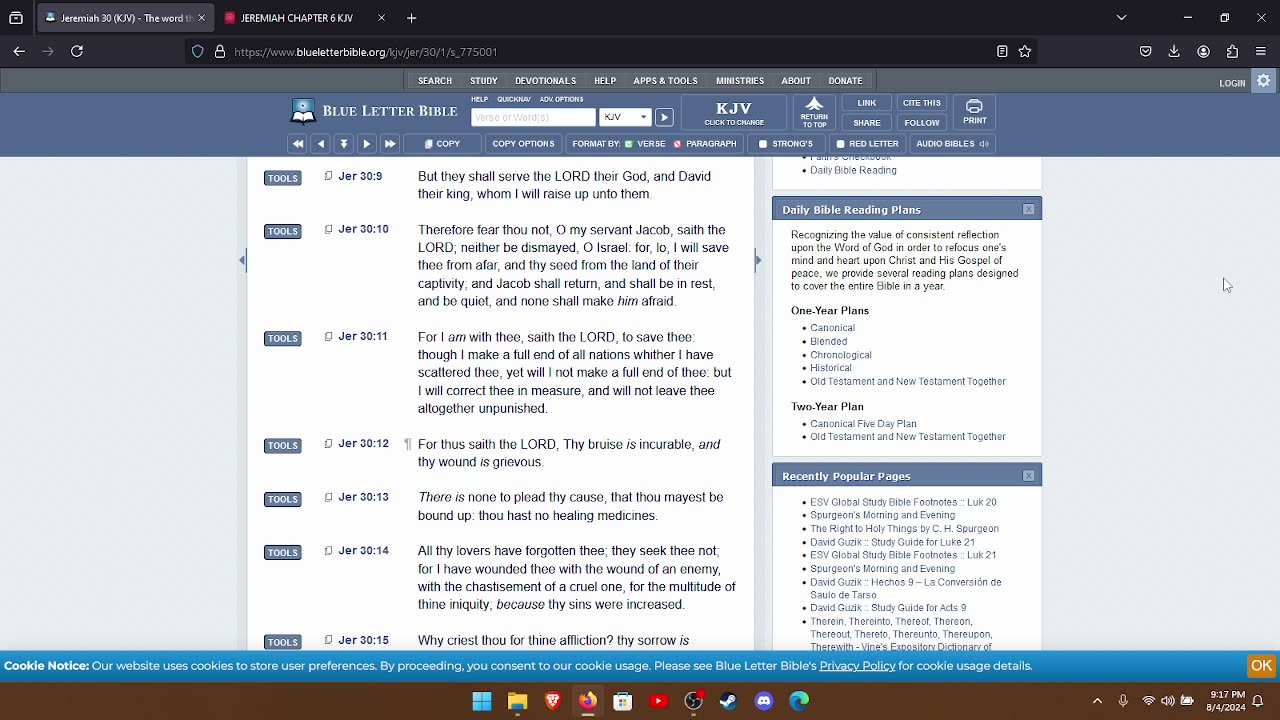Open Copy Options menu

(523, 144)
